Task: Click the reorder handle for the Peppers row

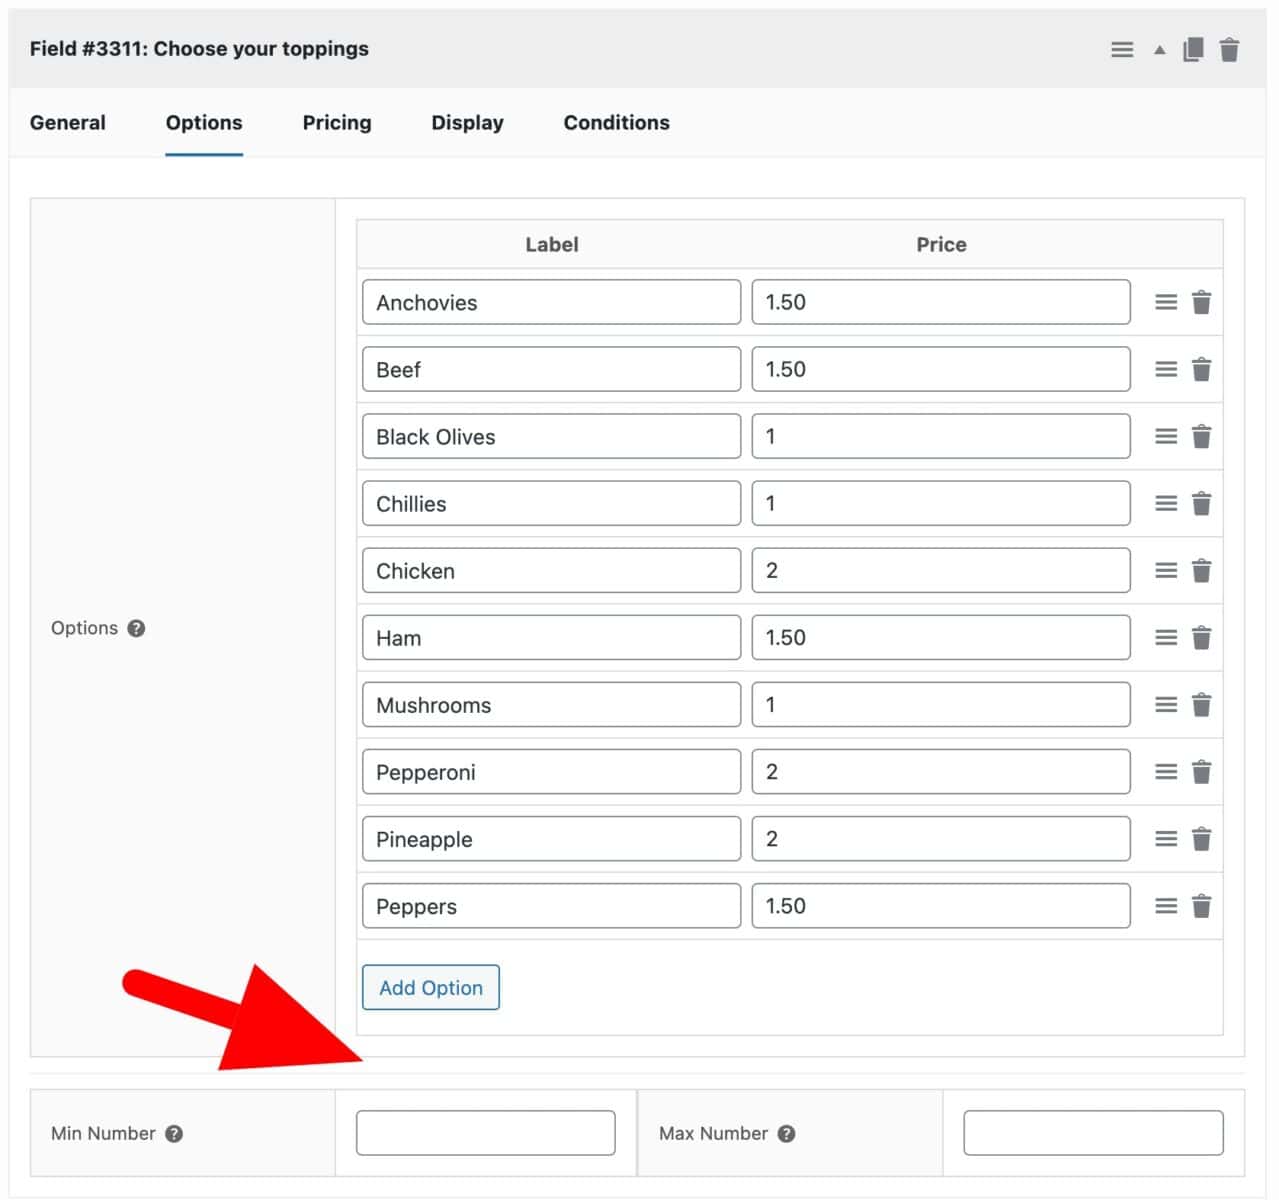Action: 1166,905
